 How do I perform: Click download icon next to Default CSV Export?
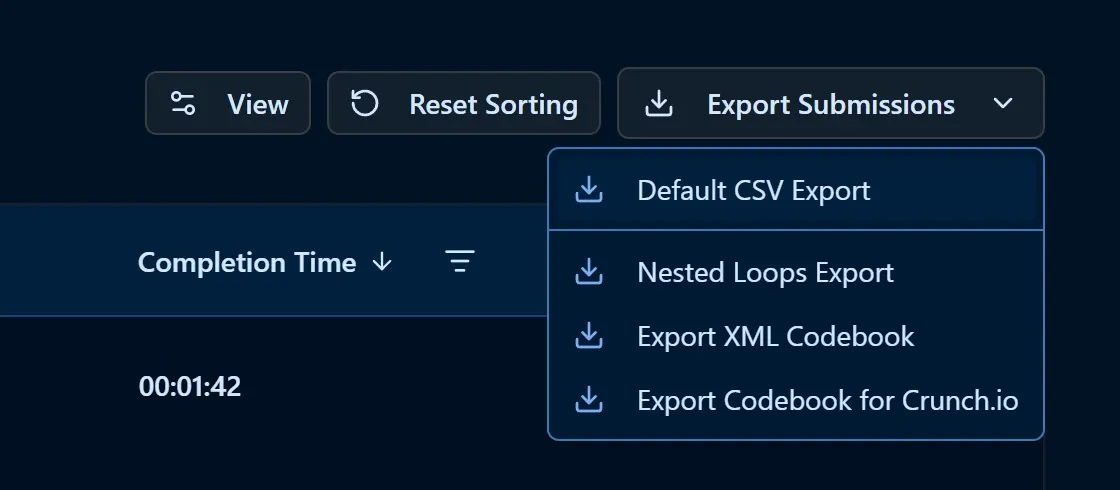click(x=589, y=190)
